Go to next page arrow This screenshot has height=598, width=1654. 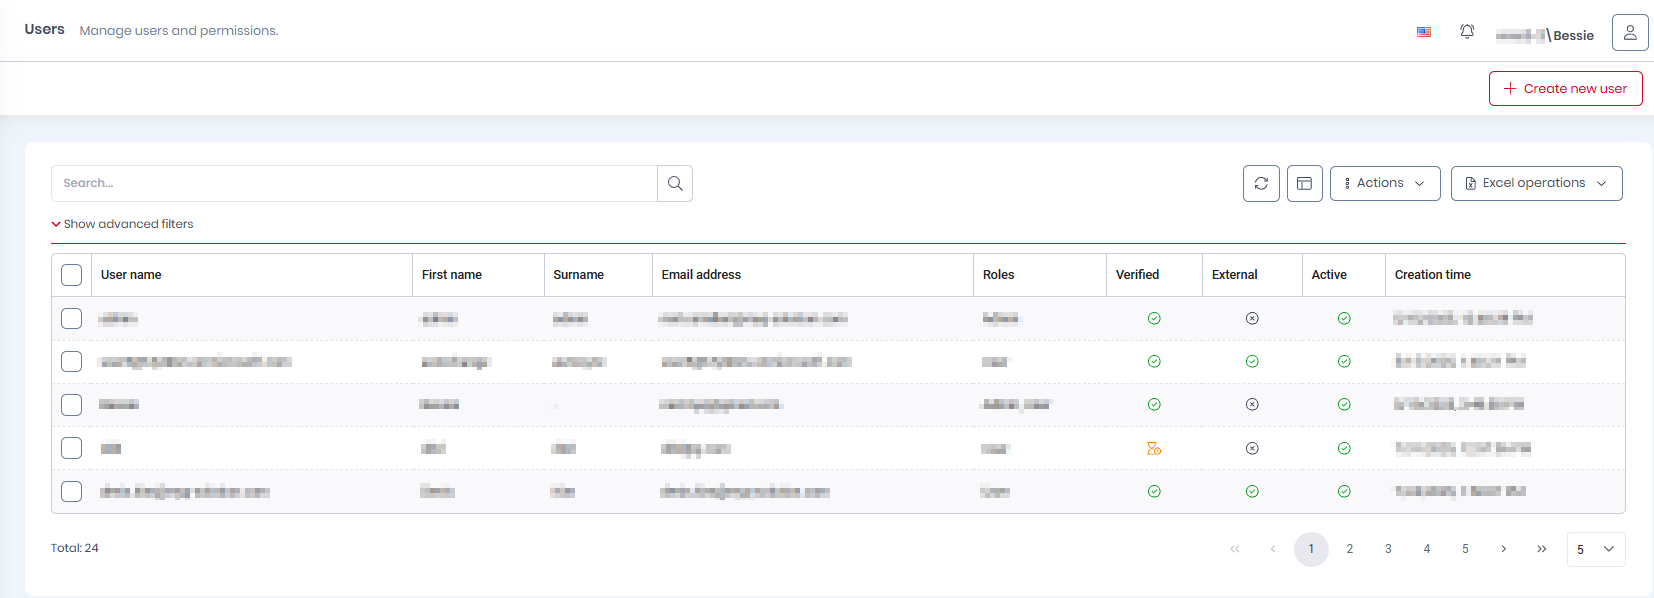[x=1503, y=549]
